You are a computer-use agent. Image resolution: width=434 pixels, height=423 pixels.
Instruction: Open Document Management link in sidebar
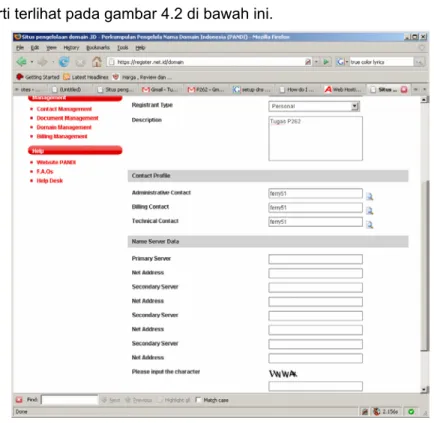point(67,118)
